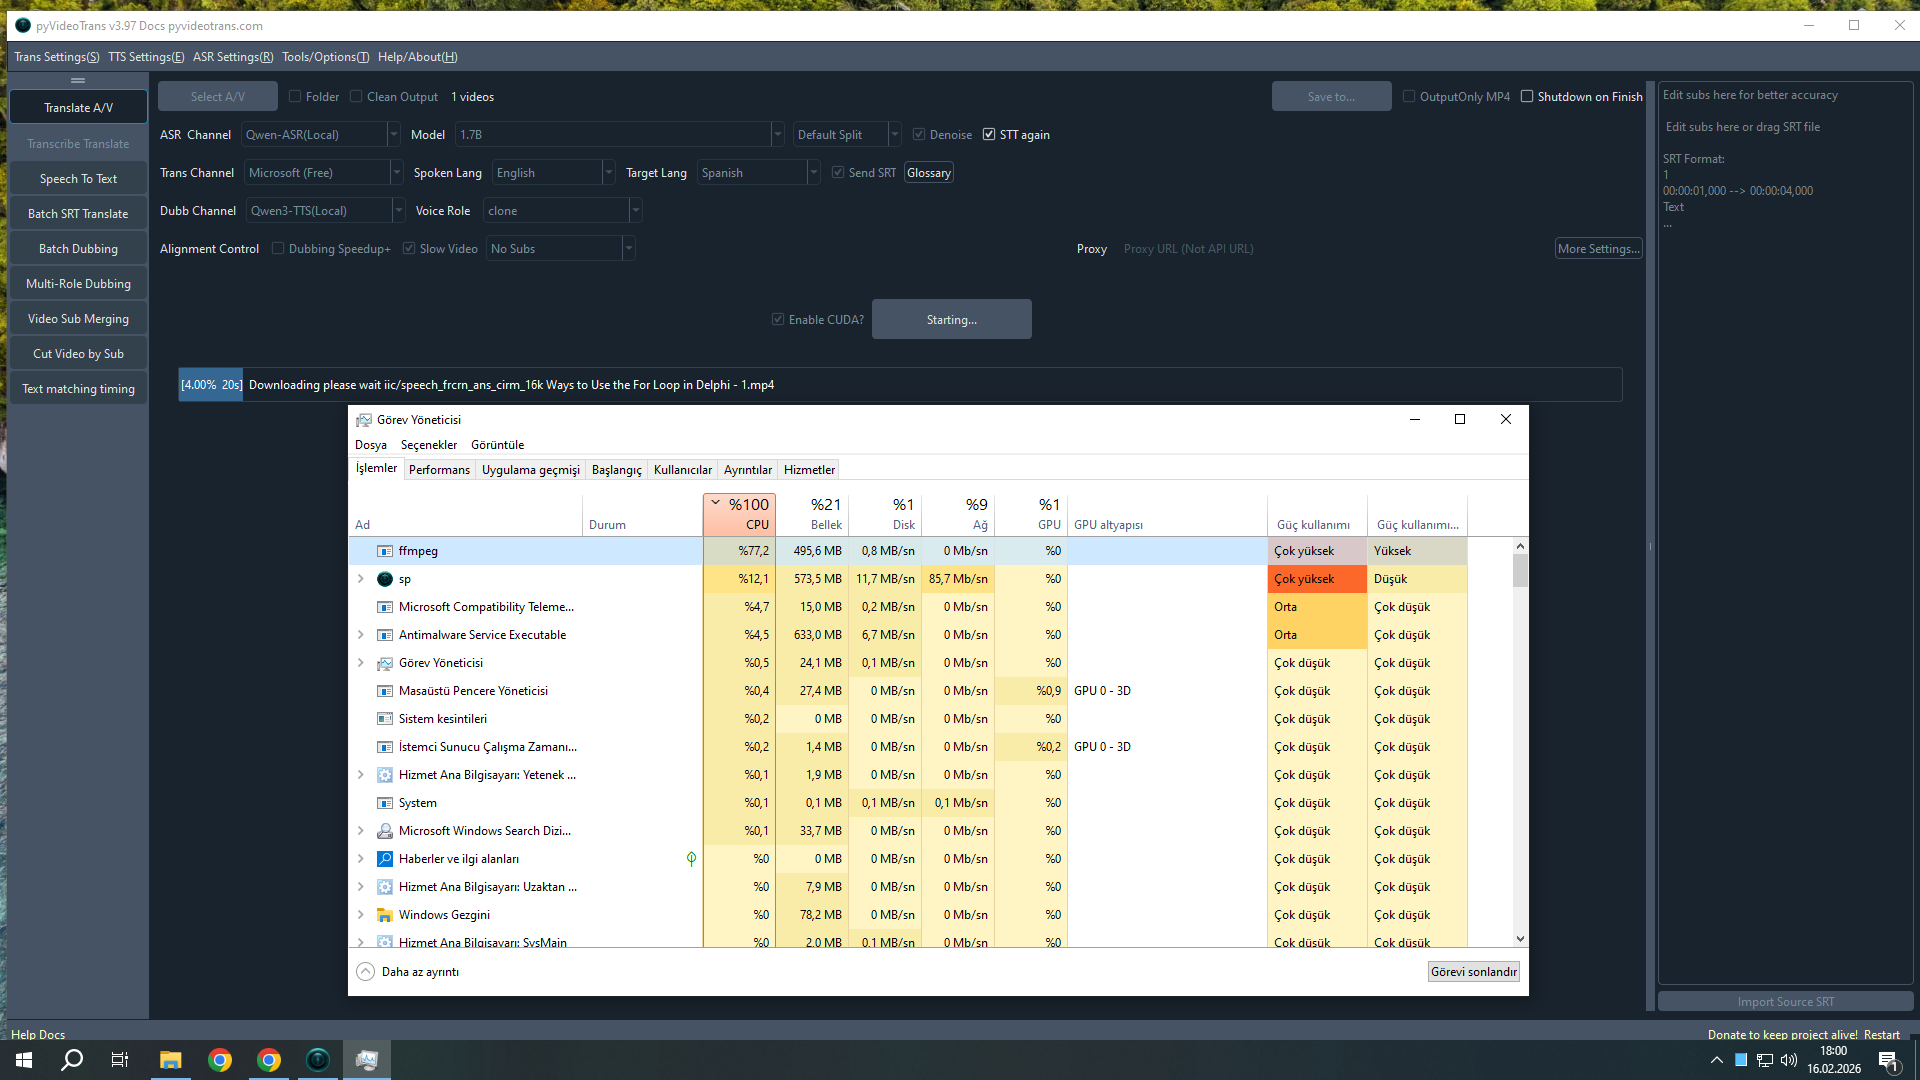Screen dimensions: 1920x1080
Task: Click the sp process round icon
Action: 385,579
